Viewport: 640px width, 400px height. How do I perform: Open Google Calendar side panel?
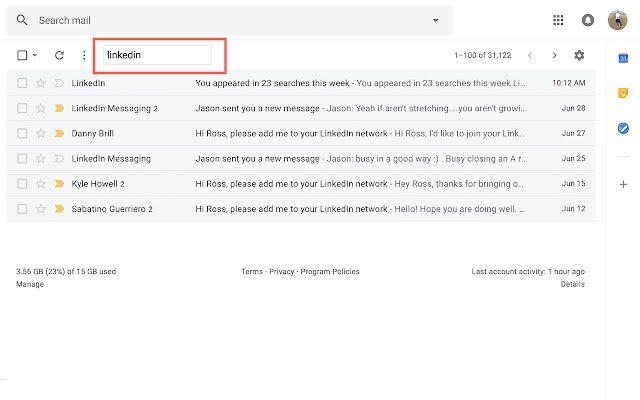[623, 58]
